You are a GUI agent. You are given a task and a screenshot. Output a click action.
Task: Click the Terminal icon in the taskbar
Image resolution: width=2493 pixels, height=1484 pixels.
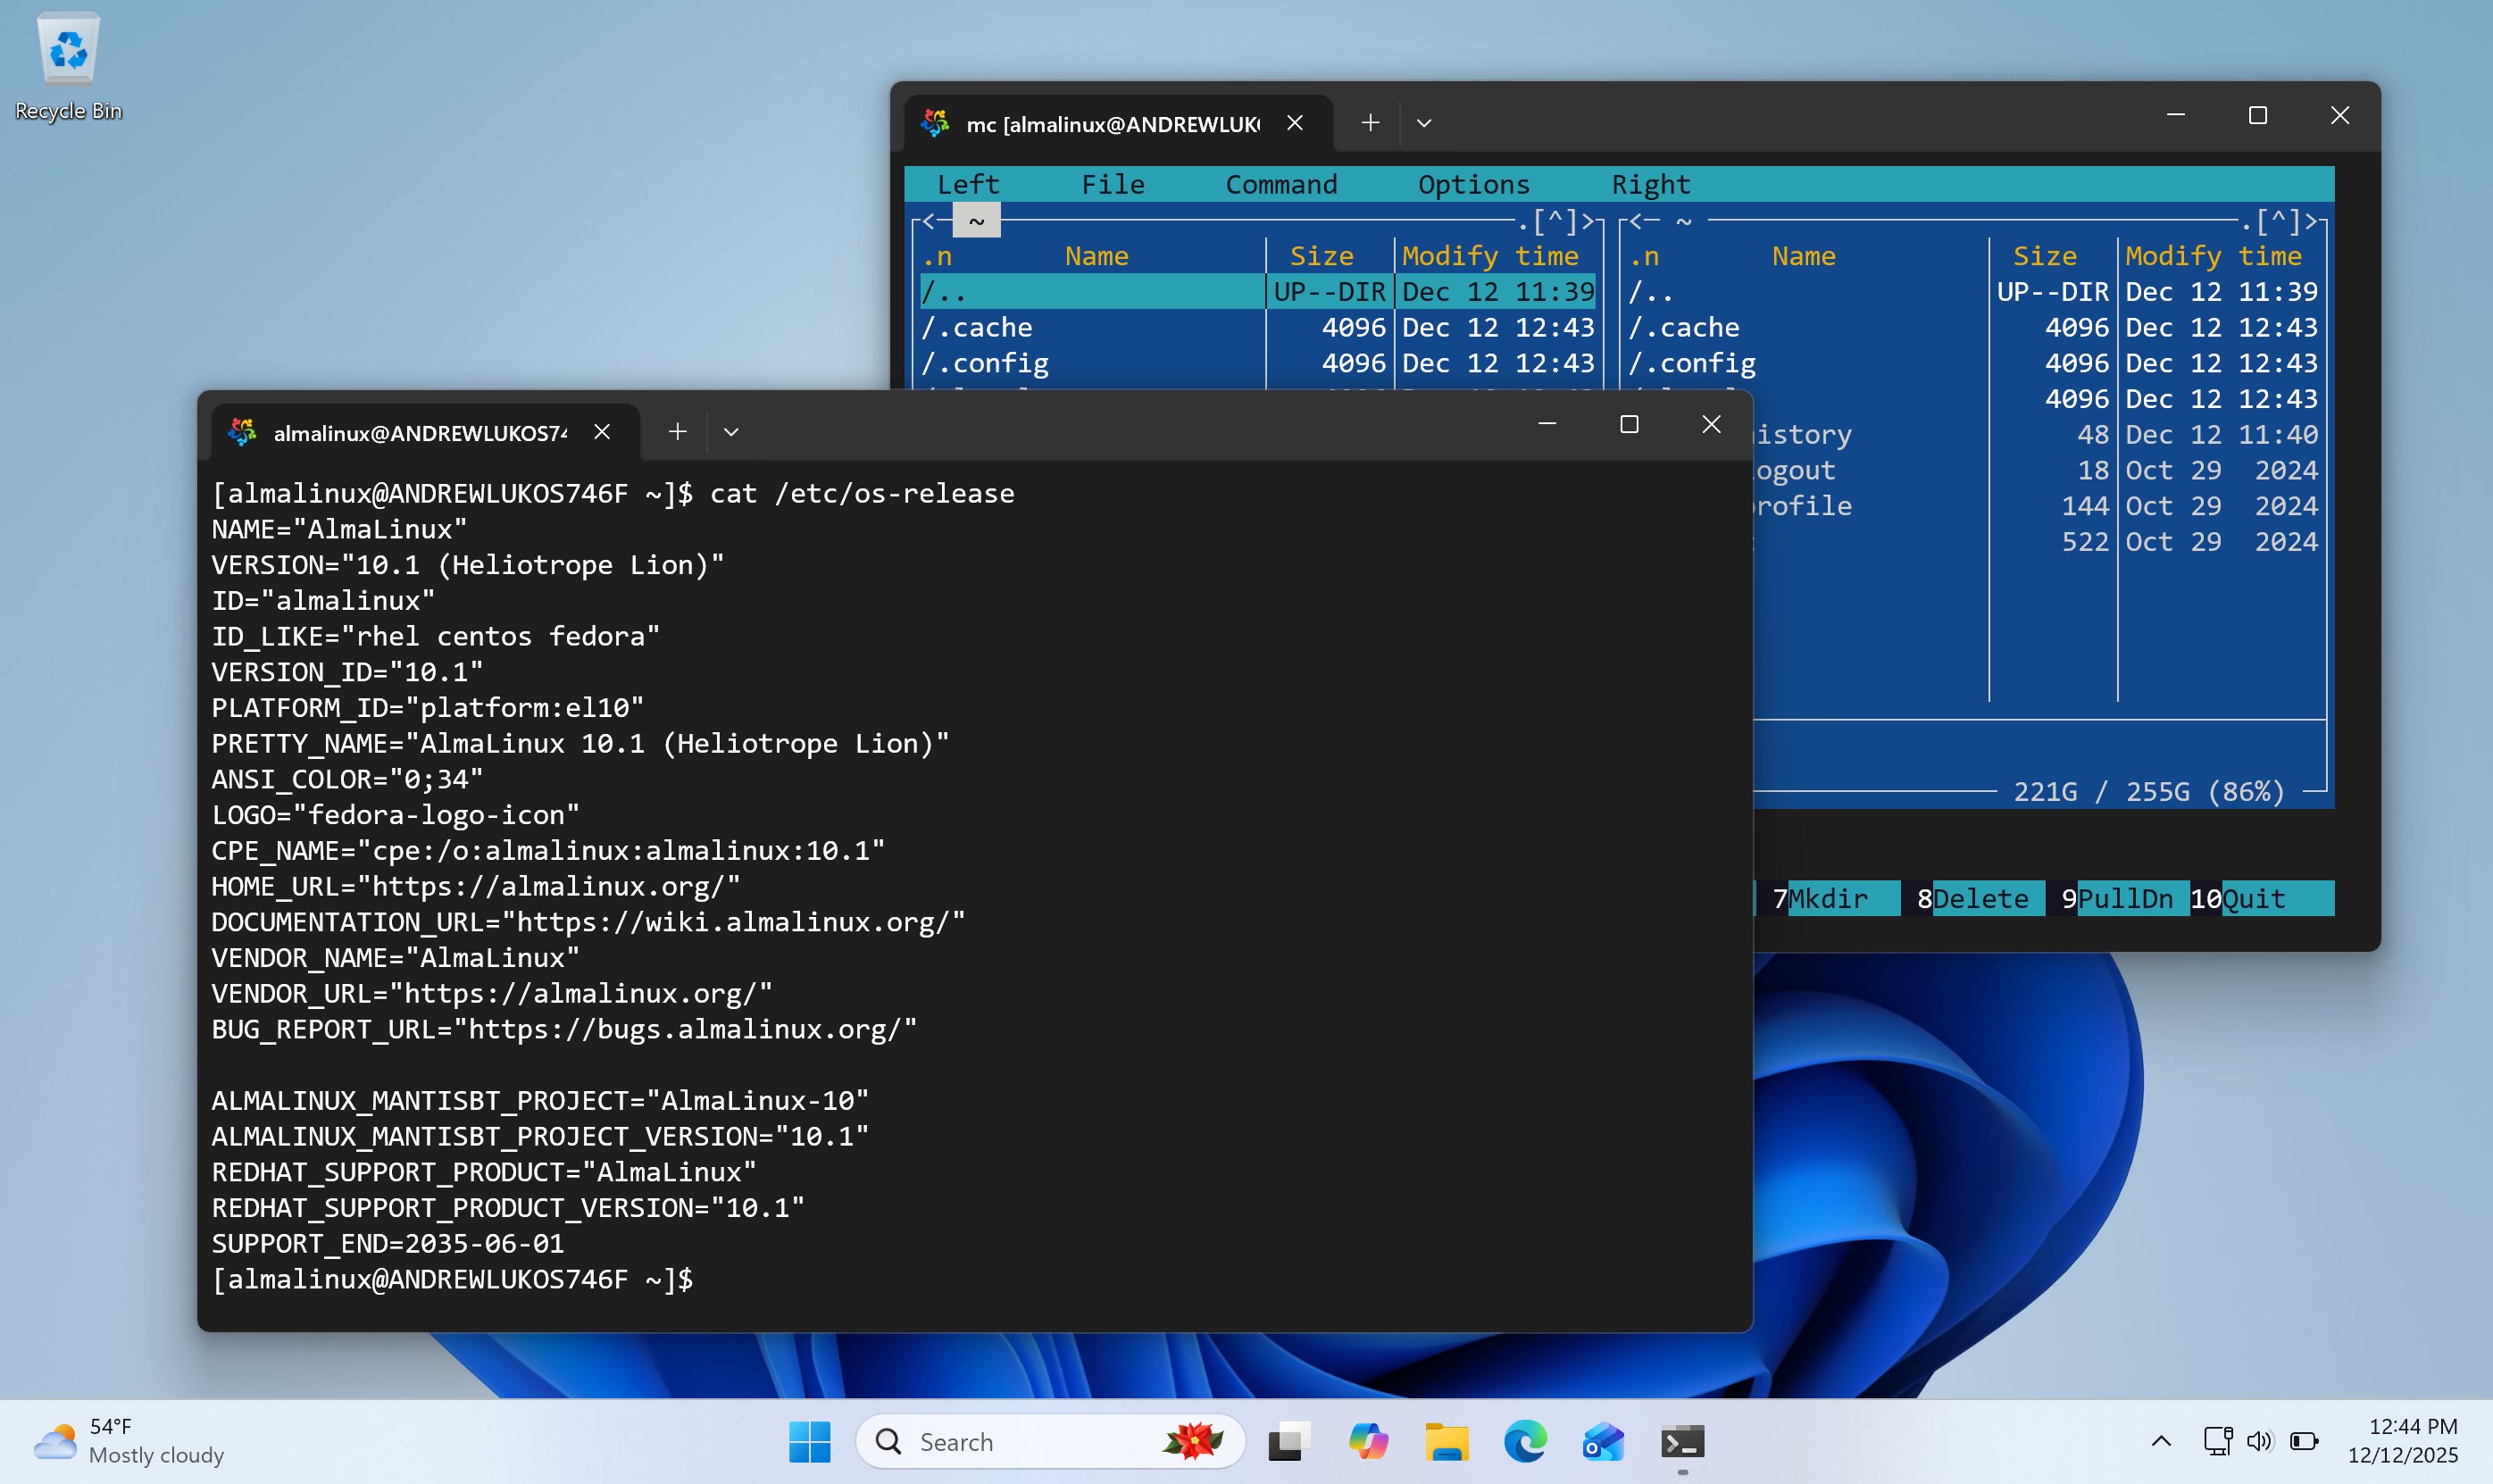(1682, 1441)
